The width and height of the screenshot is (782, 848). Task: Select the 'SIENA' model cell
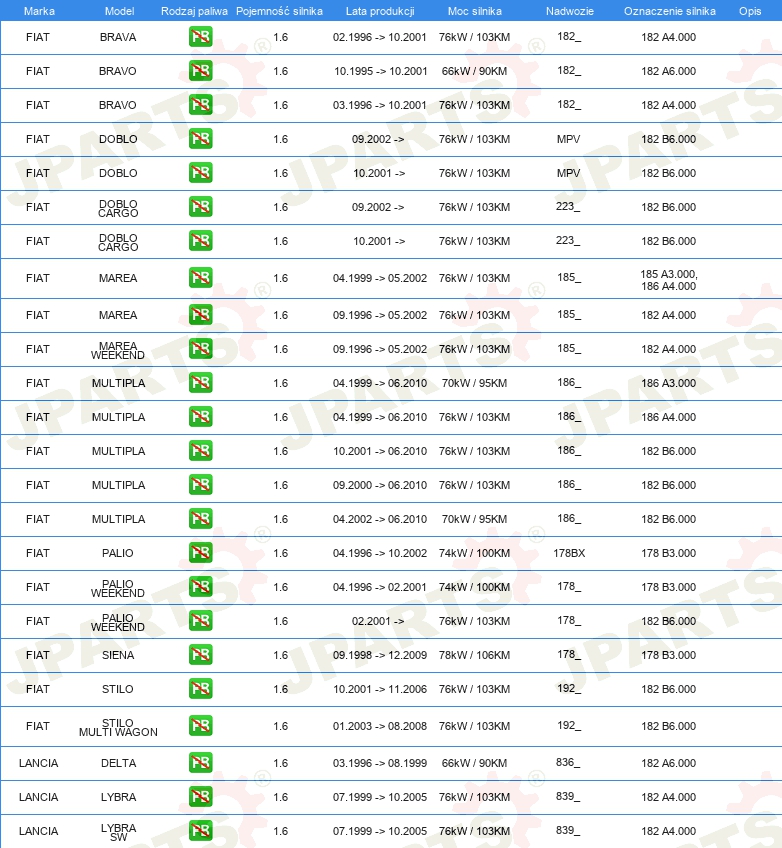(x=118, y=655)
